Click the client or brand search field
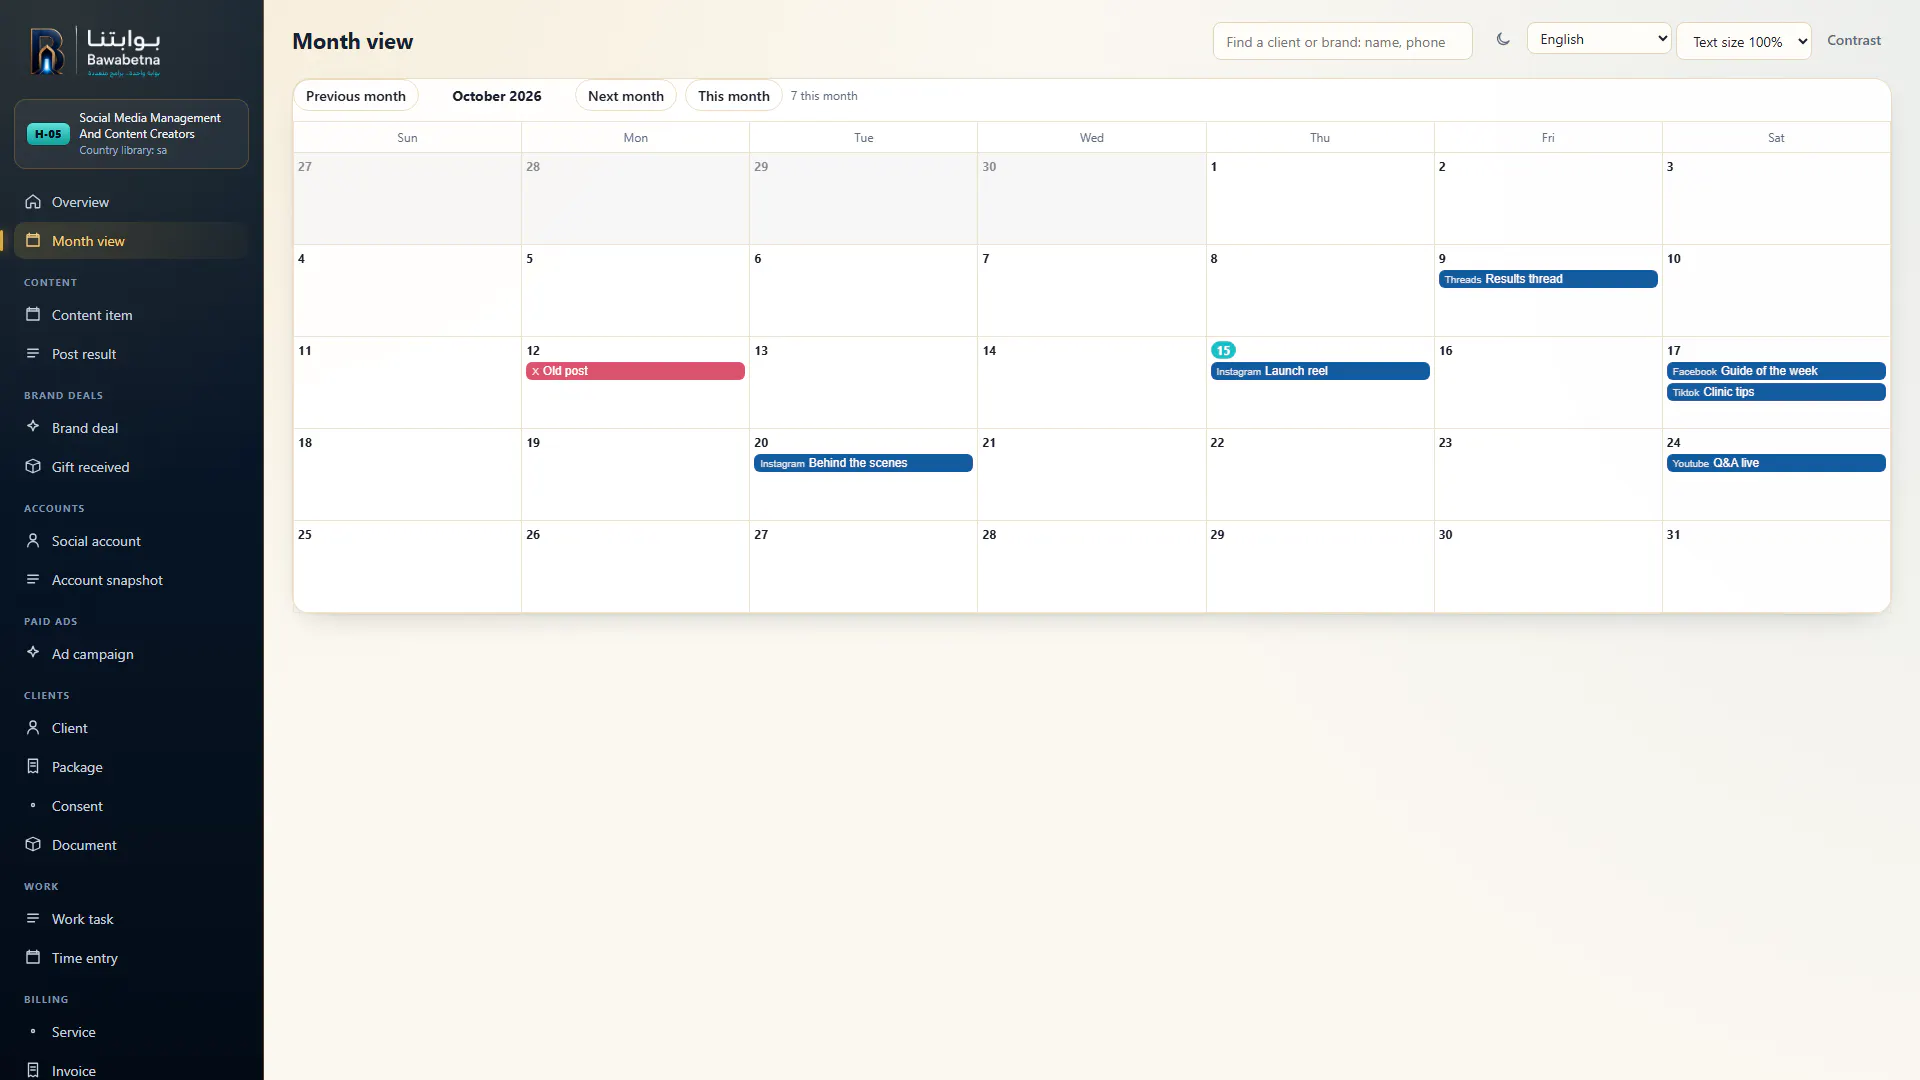 click(x=1342, y=42)
